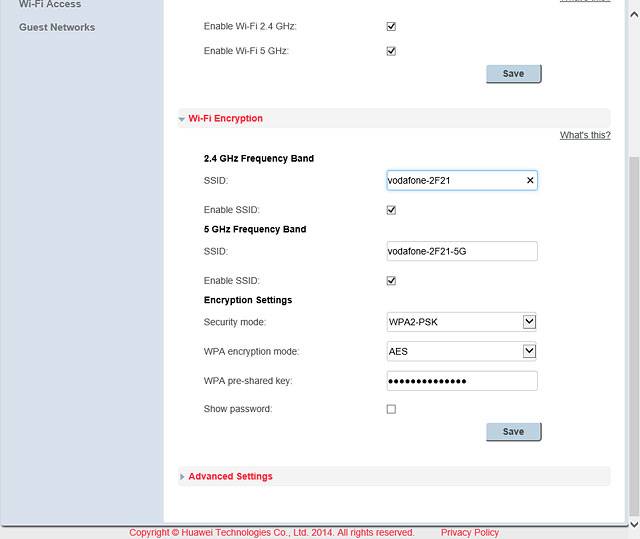This screenshot has height=539, width=640.
Task: Click the Huawei Technologies copyright text
Action: (x=272, y=532)
